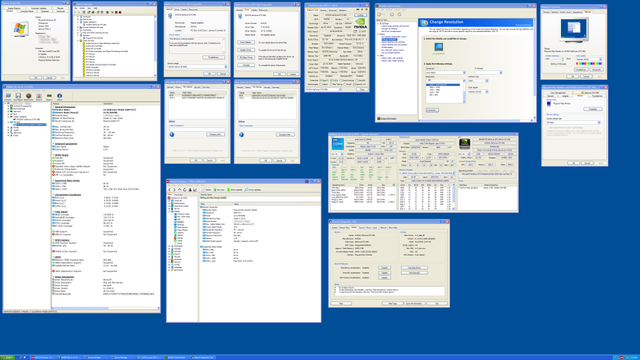The width and height of the screenshot is (640, 360).
Task: Open the Windows Start button
Action: tap(7, 358)
